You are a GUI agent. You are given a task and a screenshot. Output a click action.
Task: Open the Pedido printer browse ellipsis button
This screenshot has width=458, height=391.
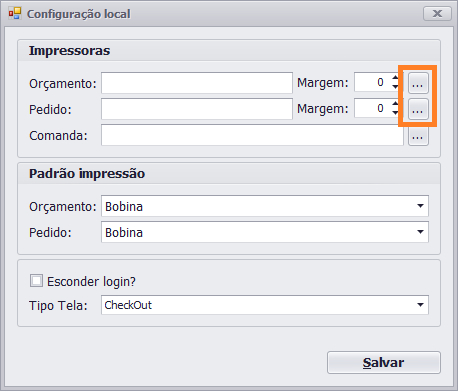[418, 109]
